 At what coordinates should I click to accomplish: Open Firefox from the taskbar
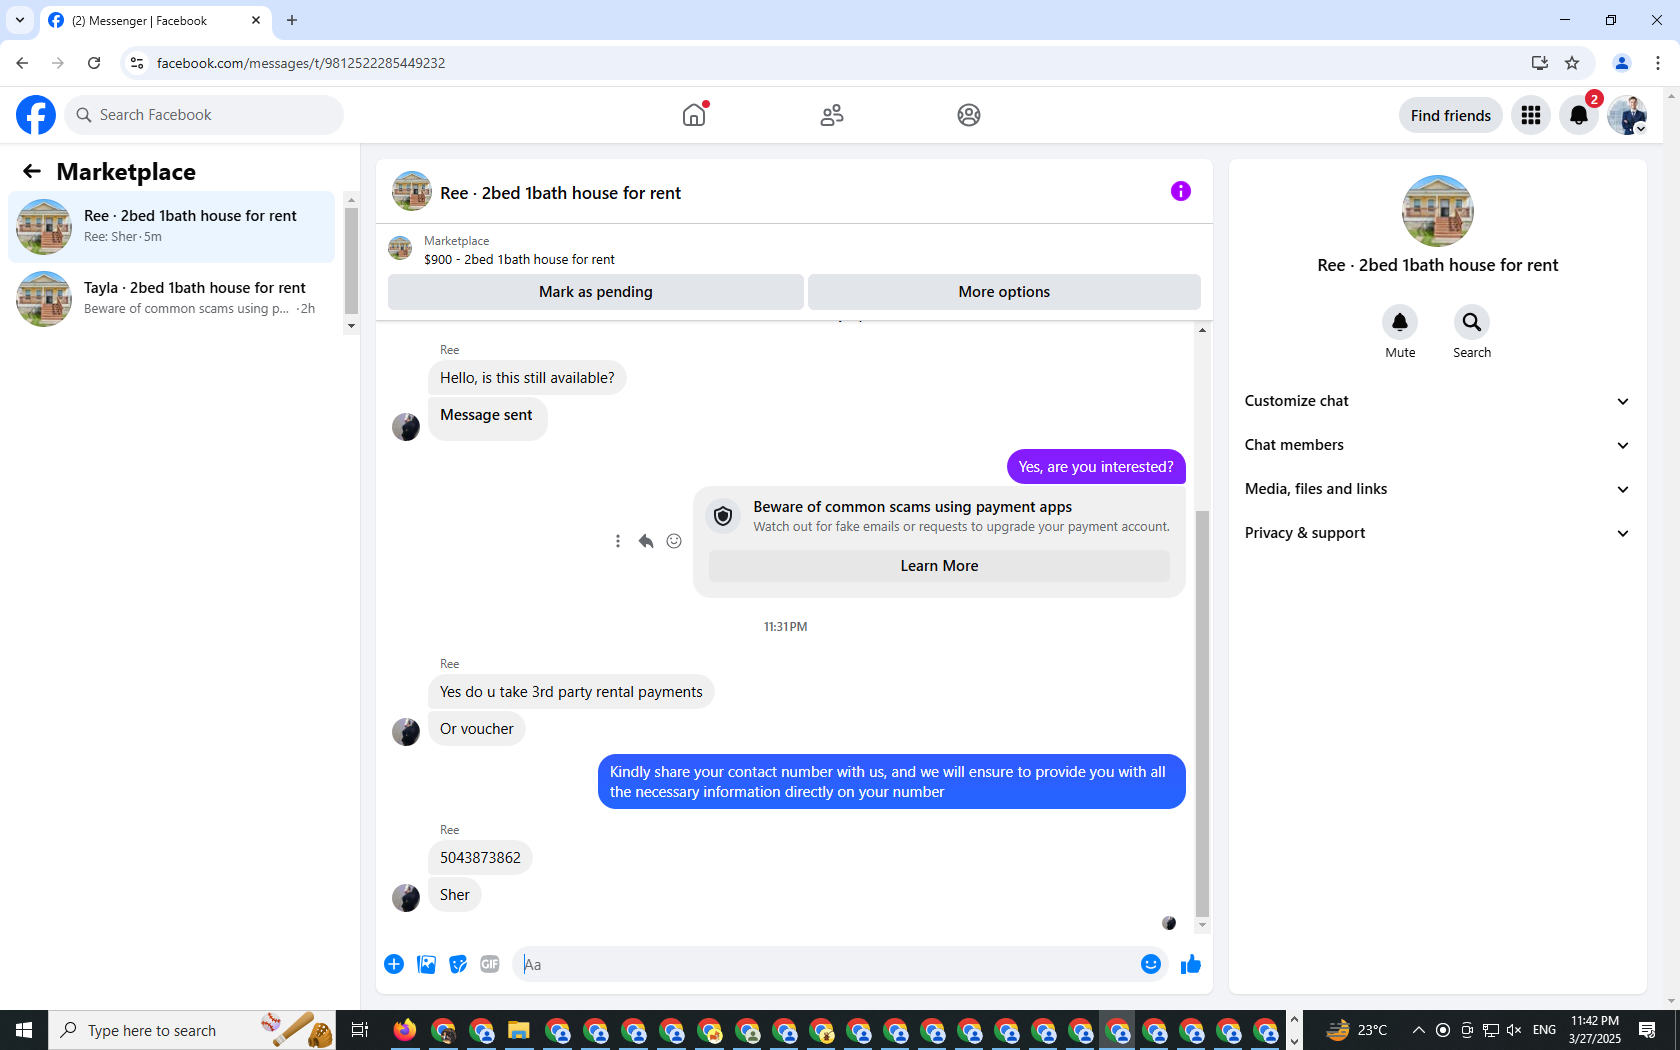point(405,1030)
